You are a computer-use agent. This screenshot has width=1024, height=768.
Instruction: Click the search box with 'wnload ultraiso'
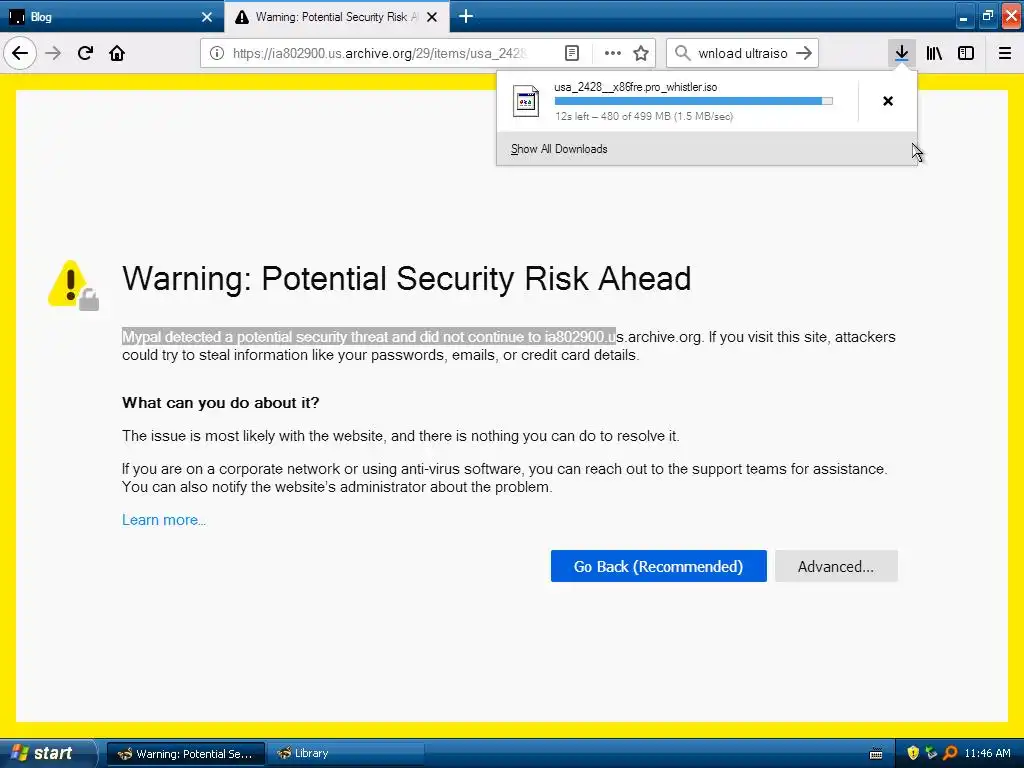(x=743, y=53)
